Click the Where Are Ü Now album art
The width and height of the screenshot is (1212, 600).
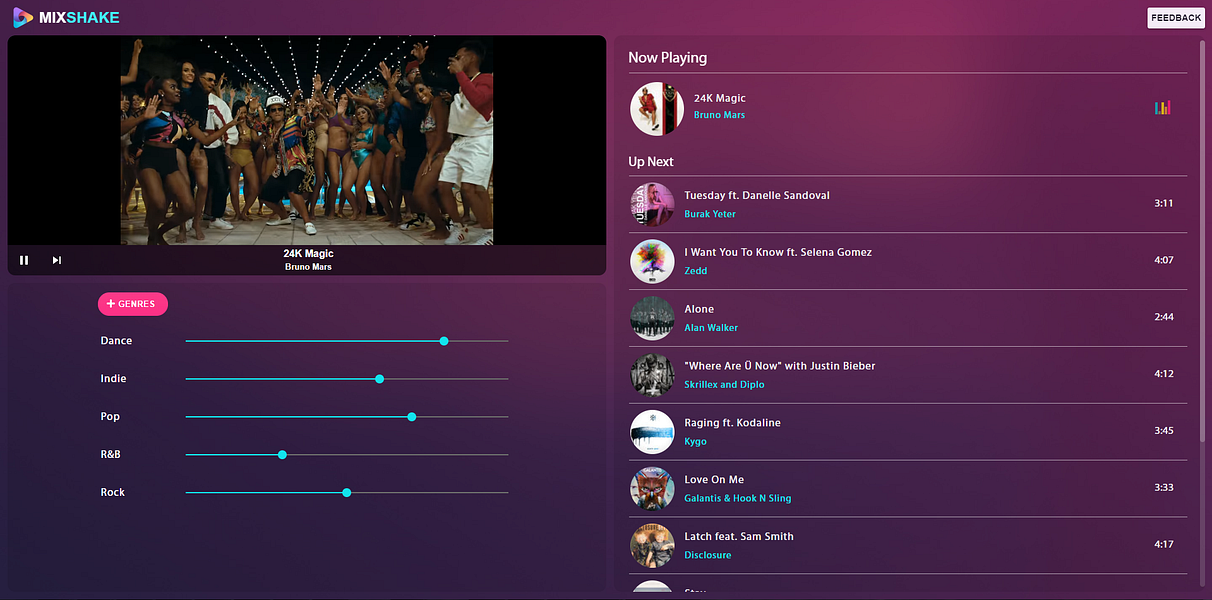(652, 375)
